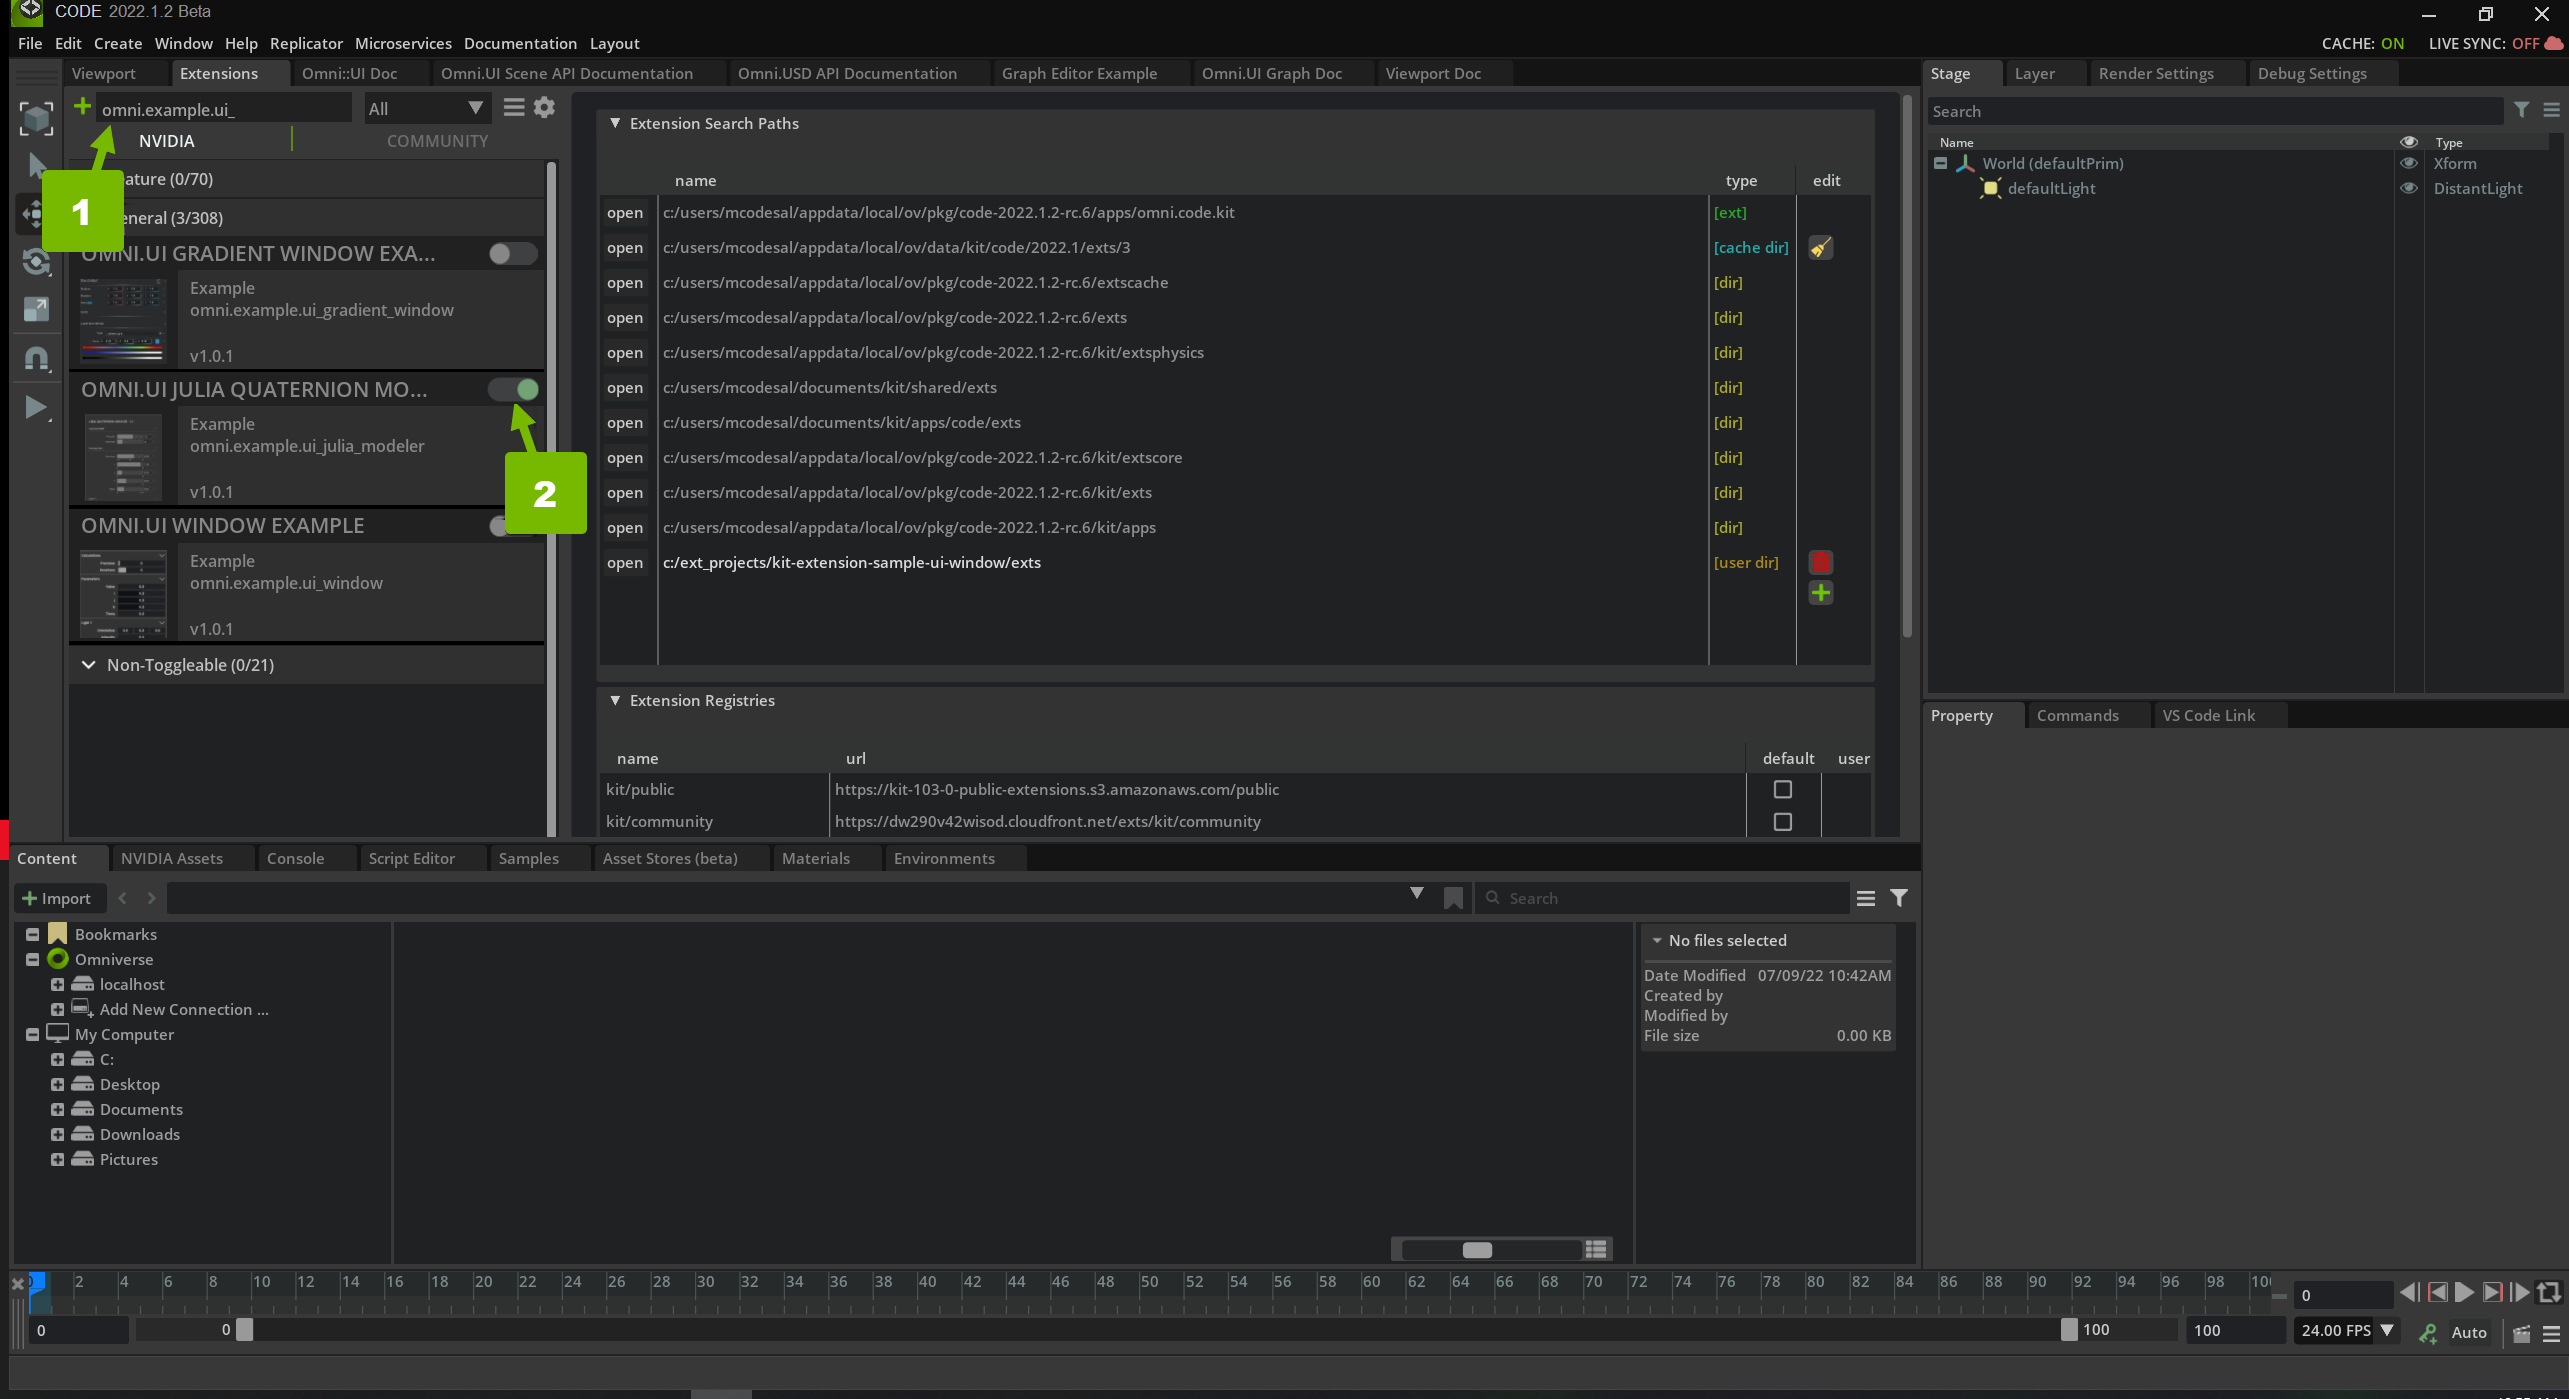The image size is (2569, 1399).
Task: Expand the Non-Toggleable (0/21) category
Action: point(88,665)
